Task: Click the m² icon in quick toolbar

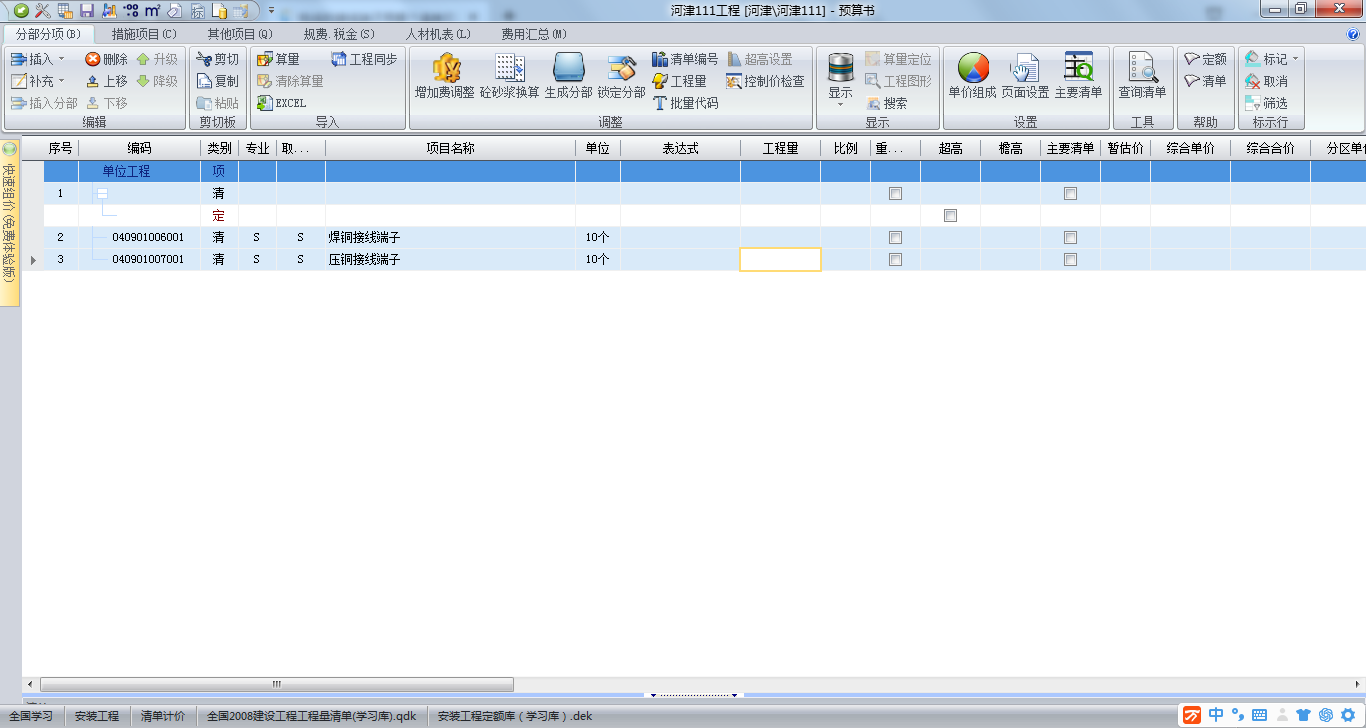Action: click(152, 10)
